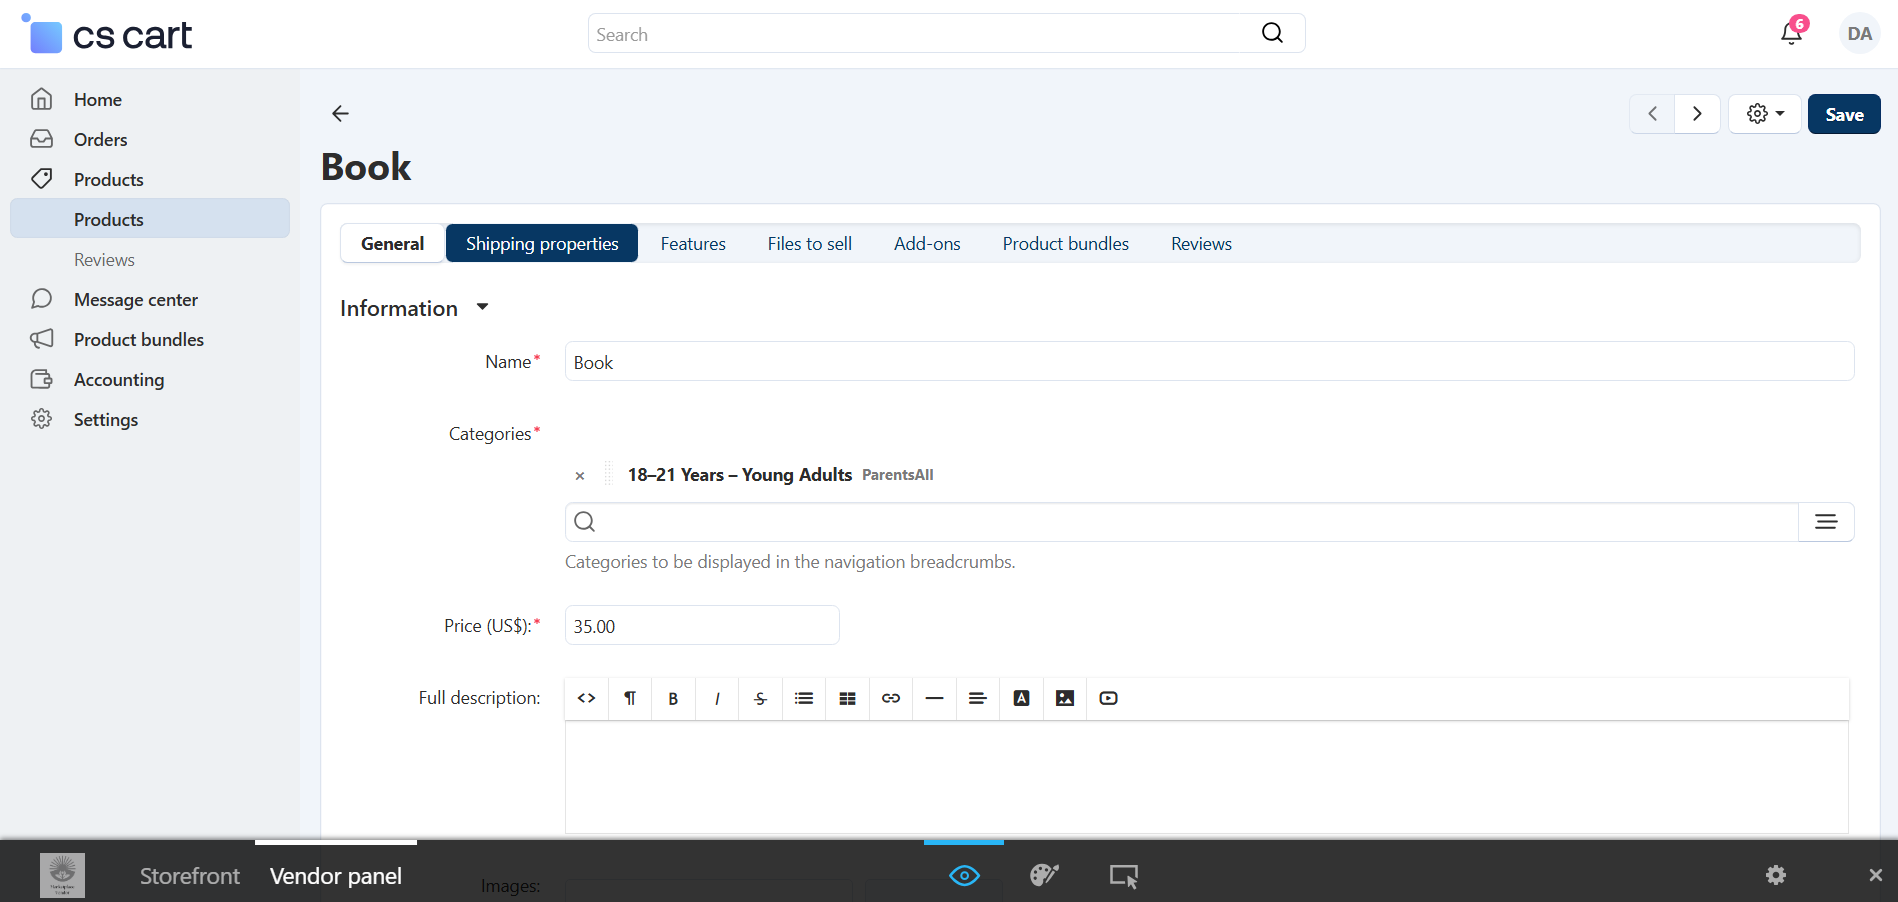Collapse the Information section
1898x902 pixels.
[x=482, y=308]
